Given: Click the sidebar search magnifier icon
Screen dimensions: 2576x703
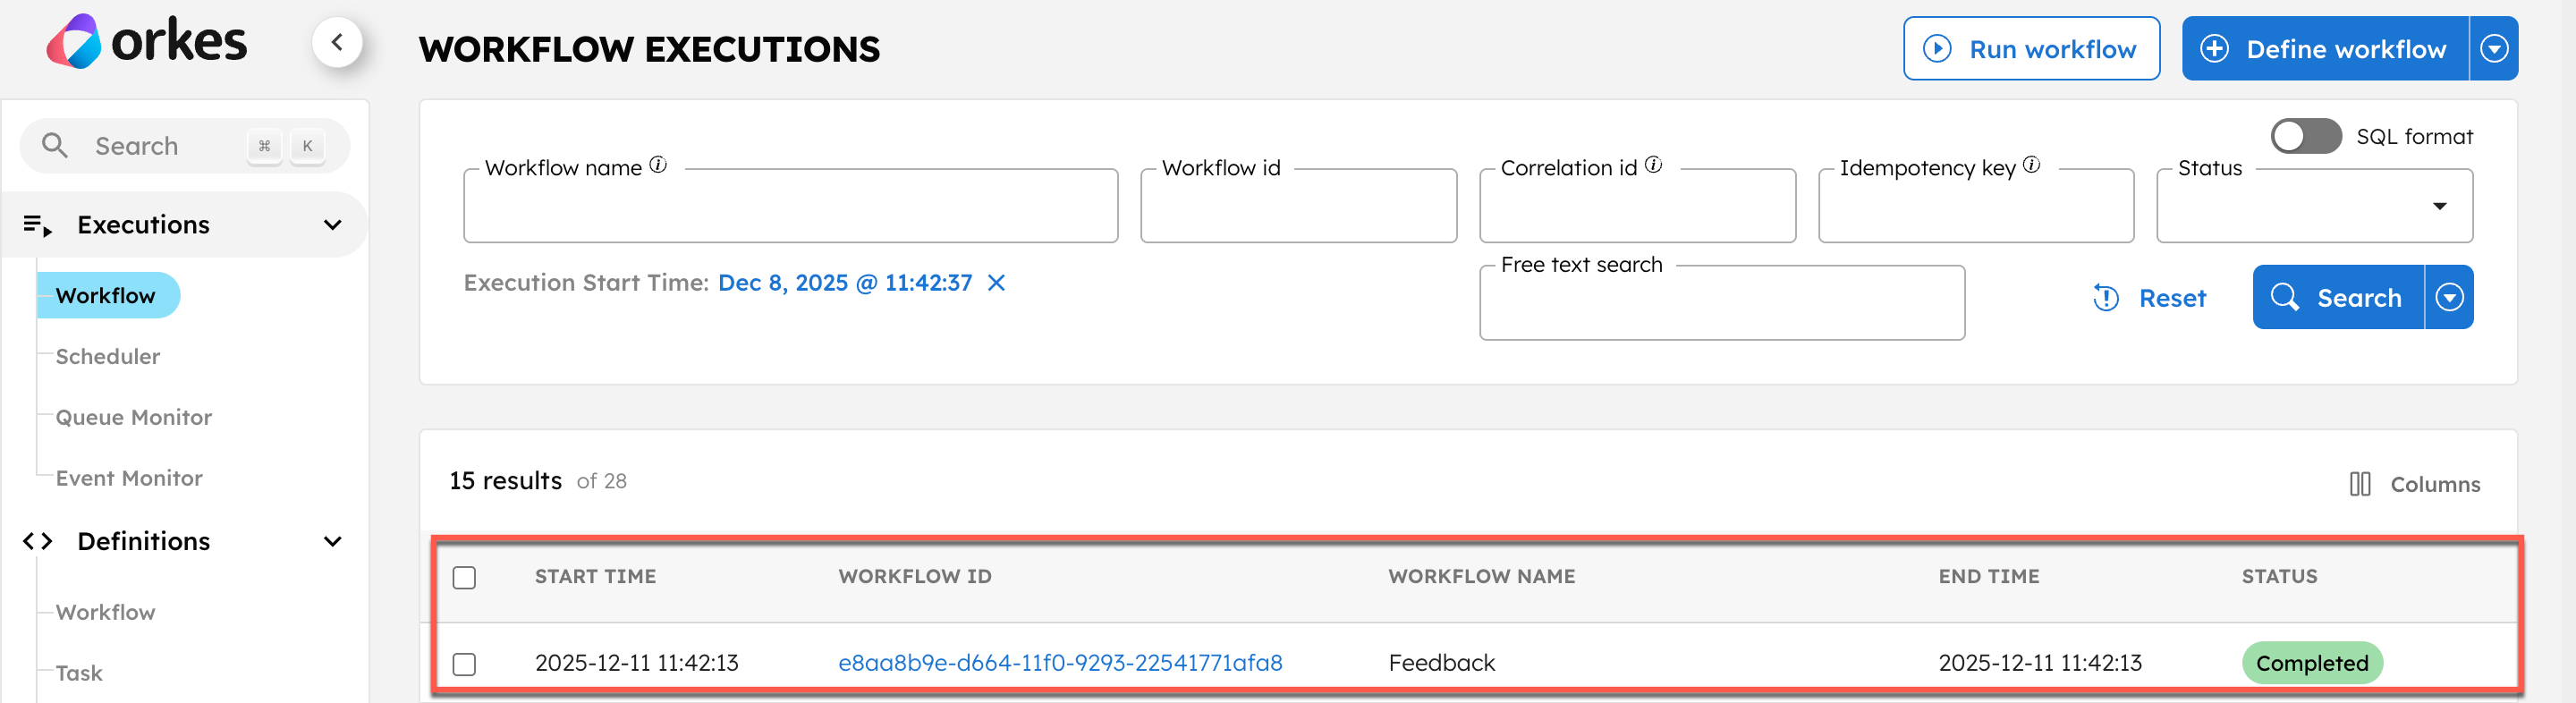Looking at the screenshot, I should point(55,146).
